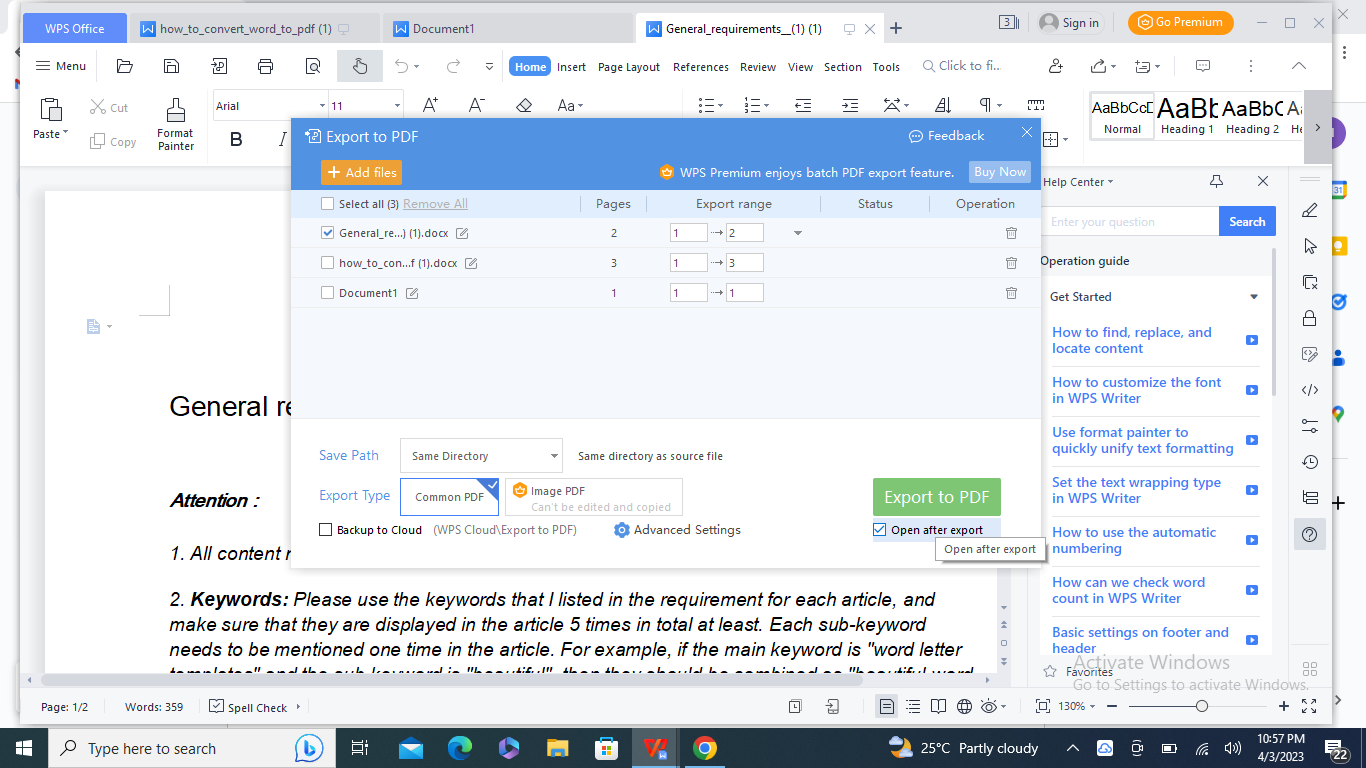
Task: Uncheck the General_re...(1).docx file checkbox
Action: 327,233
